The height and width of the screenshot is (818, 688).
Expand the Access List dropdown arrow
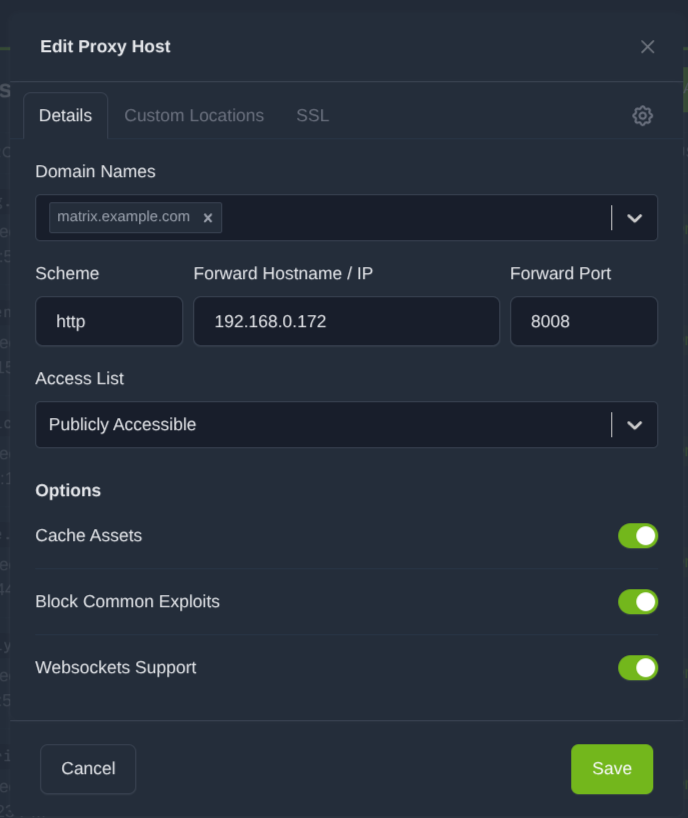634,425
